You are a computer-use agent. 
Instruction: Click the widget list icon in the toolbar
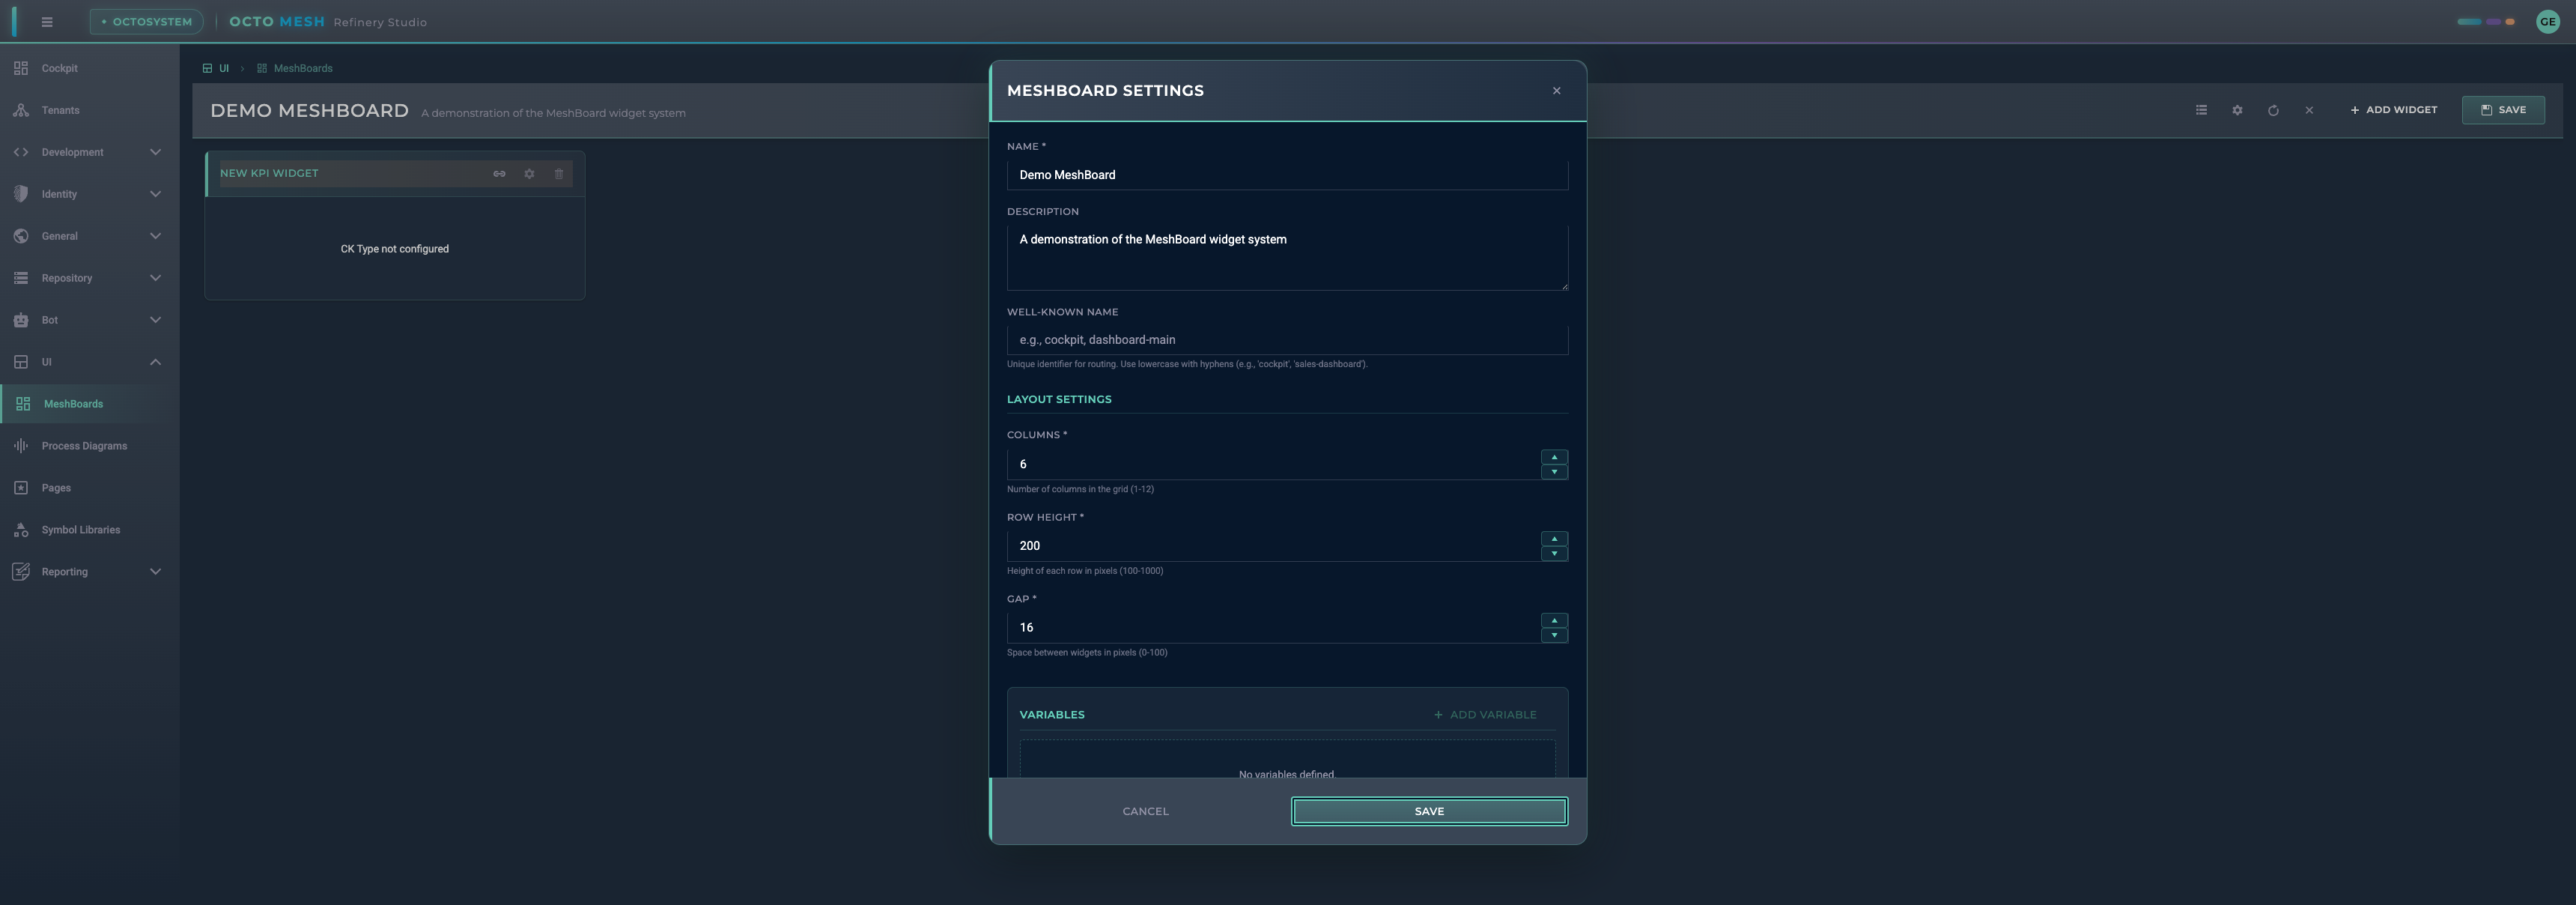(x=2201, y=110)
